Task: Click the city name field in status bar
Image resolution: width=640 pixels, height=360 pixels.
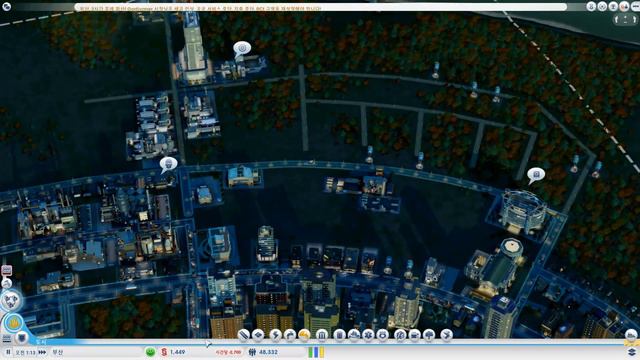Action: 96,352
